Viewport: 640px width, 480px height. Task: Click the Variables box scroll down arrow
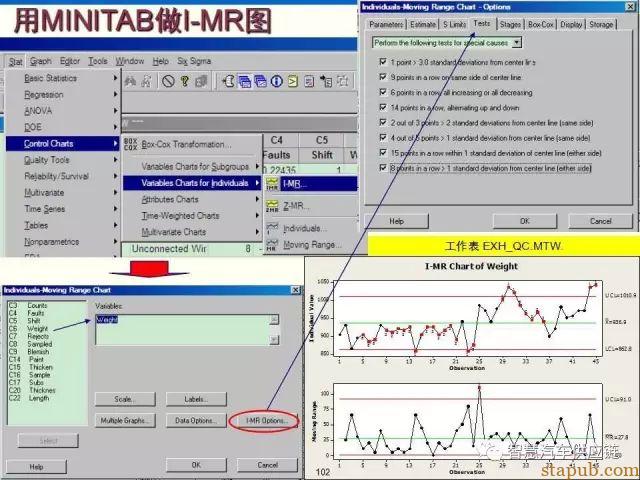[x=274, y=340]
